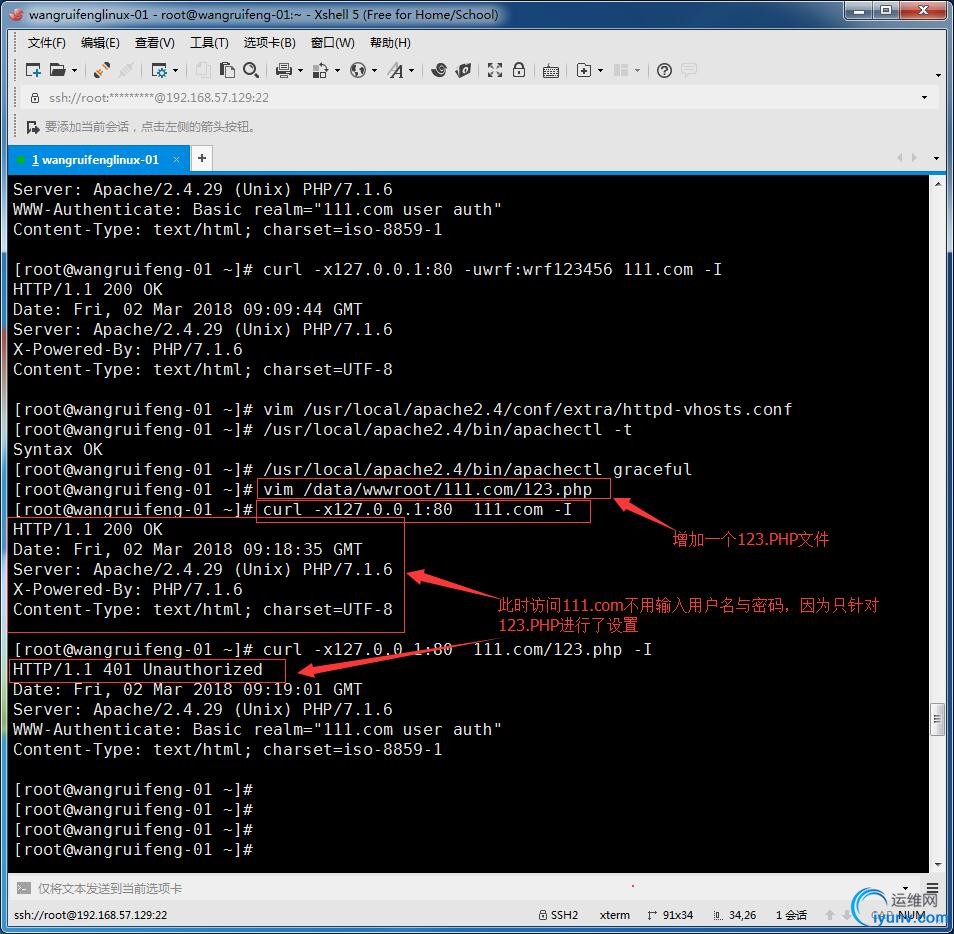Viewport: 954px width, 934px height.
Task: Click the '1 会话' session count
Action: click(791, 915)
